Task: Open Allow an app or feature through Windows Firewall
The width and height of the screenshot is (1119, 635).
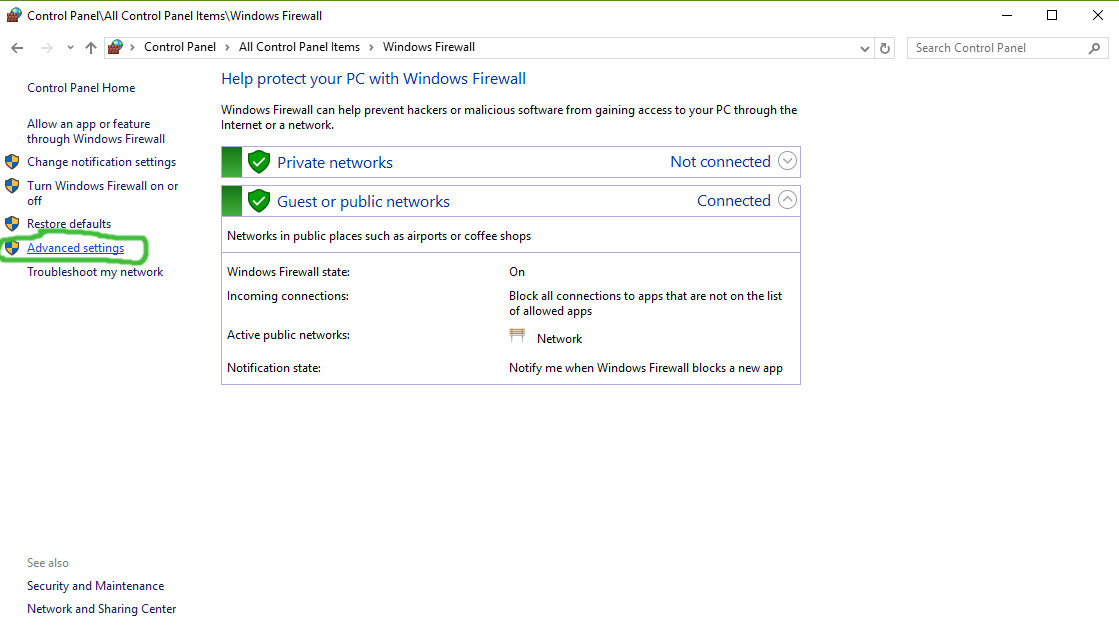Action: 96,131
